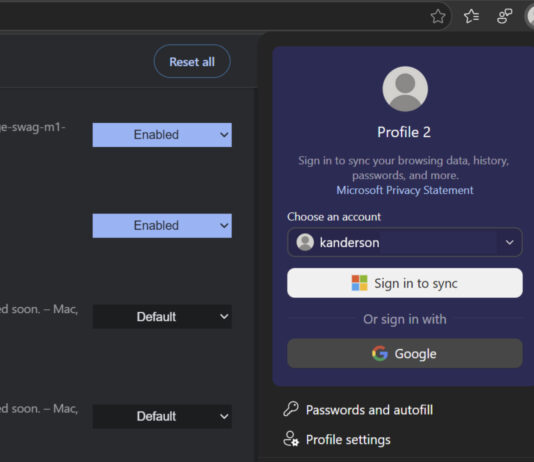This screenshot has width=534, height=462.
Task: Open the bottom Default flag dropdown
Action: (x=162, y=416)
